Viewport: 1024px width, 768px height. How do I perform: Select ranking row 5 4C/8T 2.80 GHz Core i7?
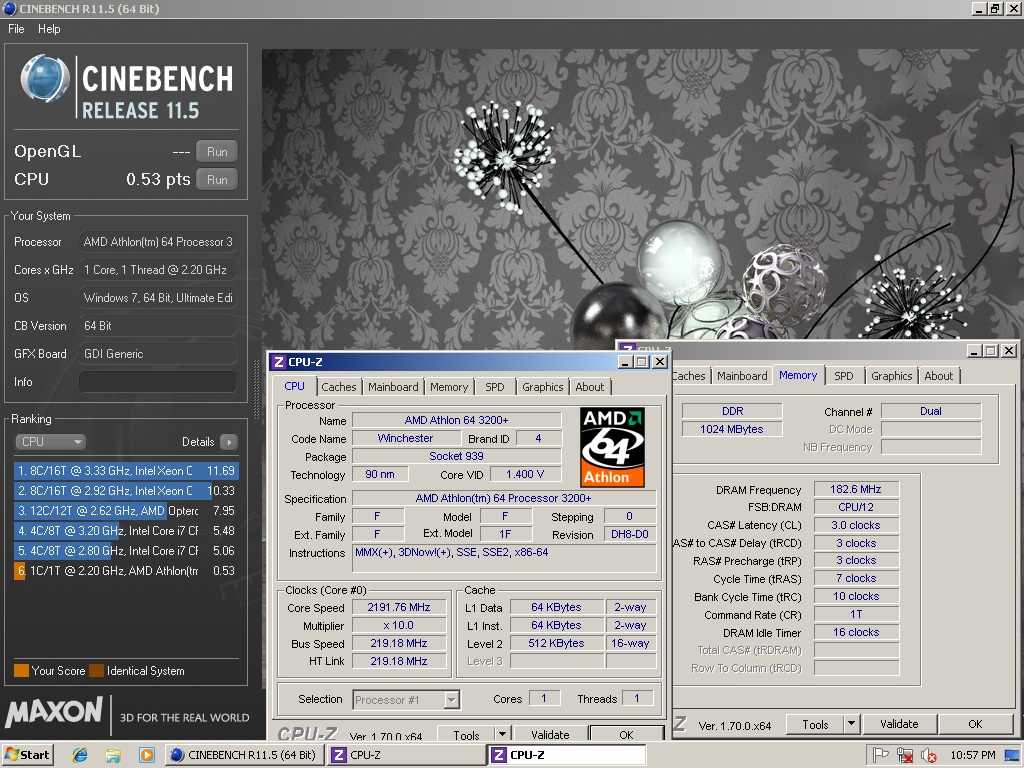(x=125, y=551)
